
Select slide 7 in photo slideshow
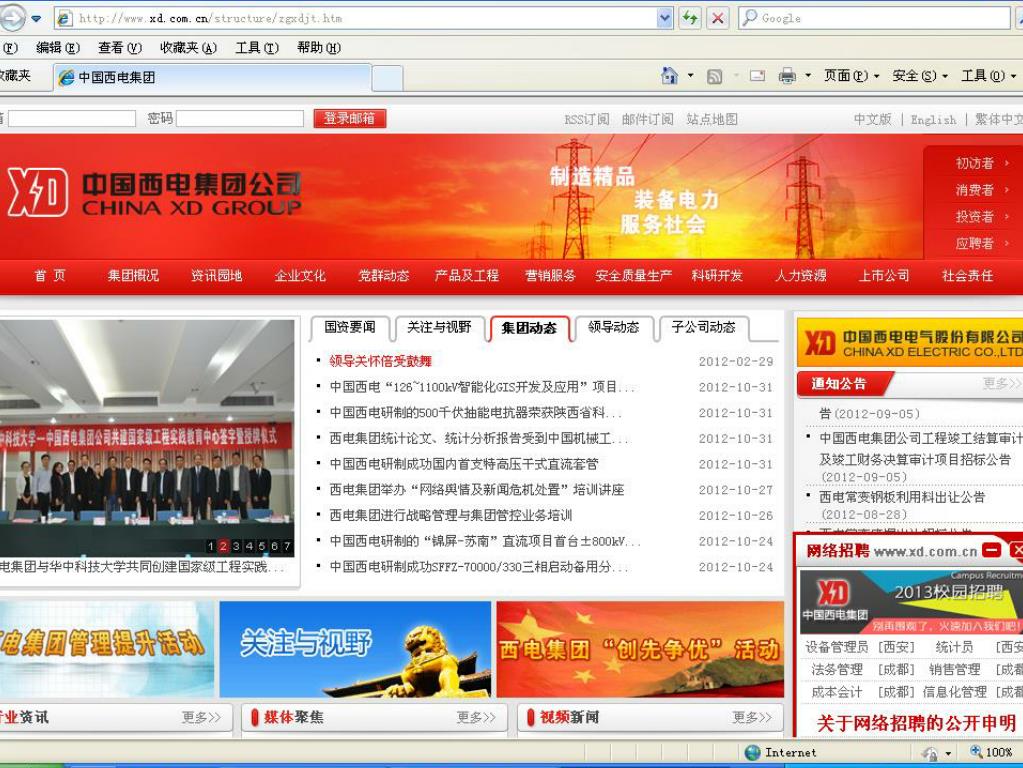(x=287, y=546)
